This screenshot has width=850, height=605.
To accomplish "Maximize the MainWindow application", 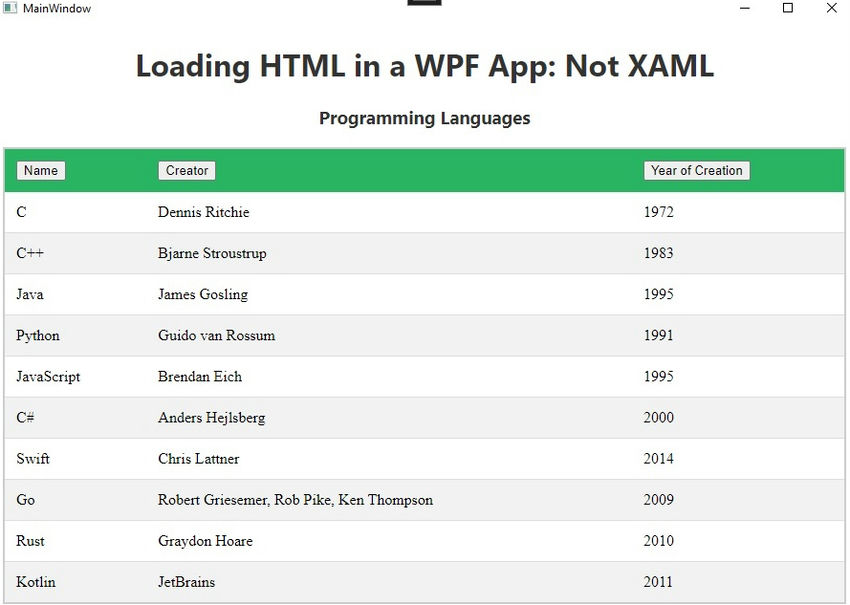I will point(788,8).
